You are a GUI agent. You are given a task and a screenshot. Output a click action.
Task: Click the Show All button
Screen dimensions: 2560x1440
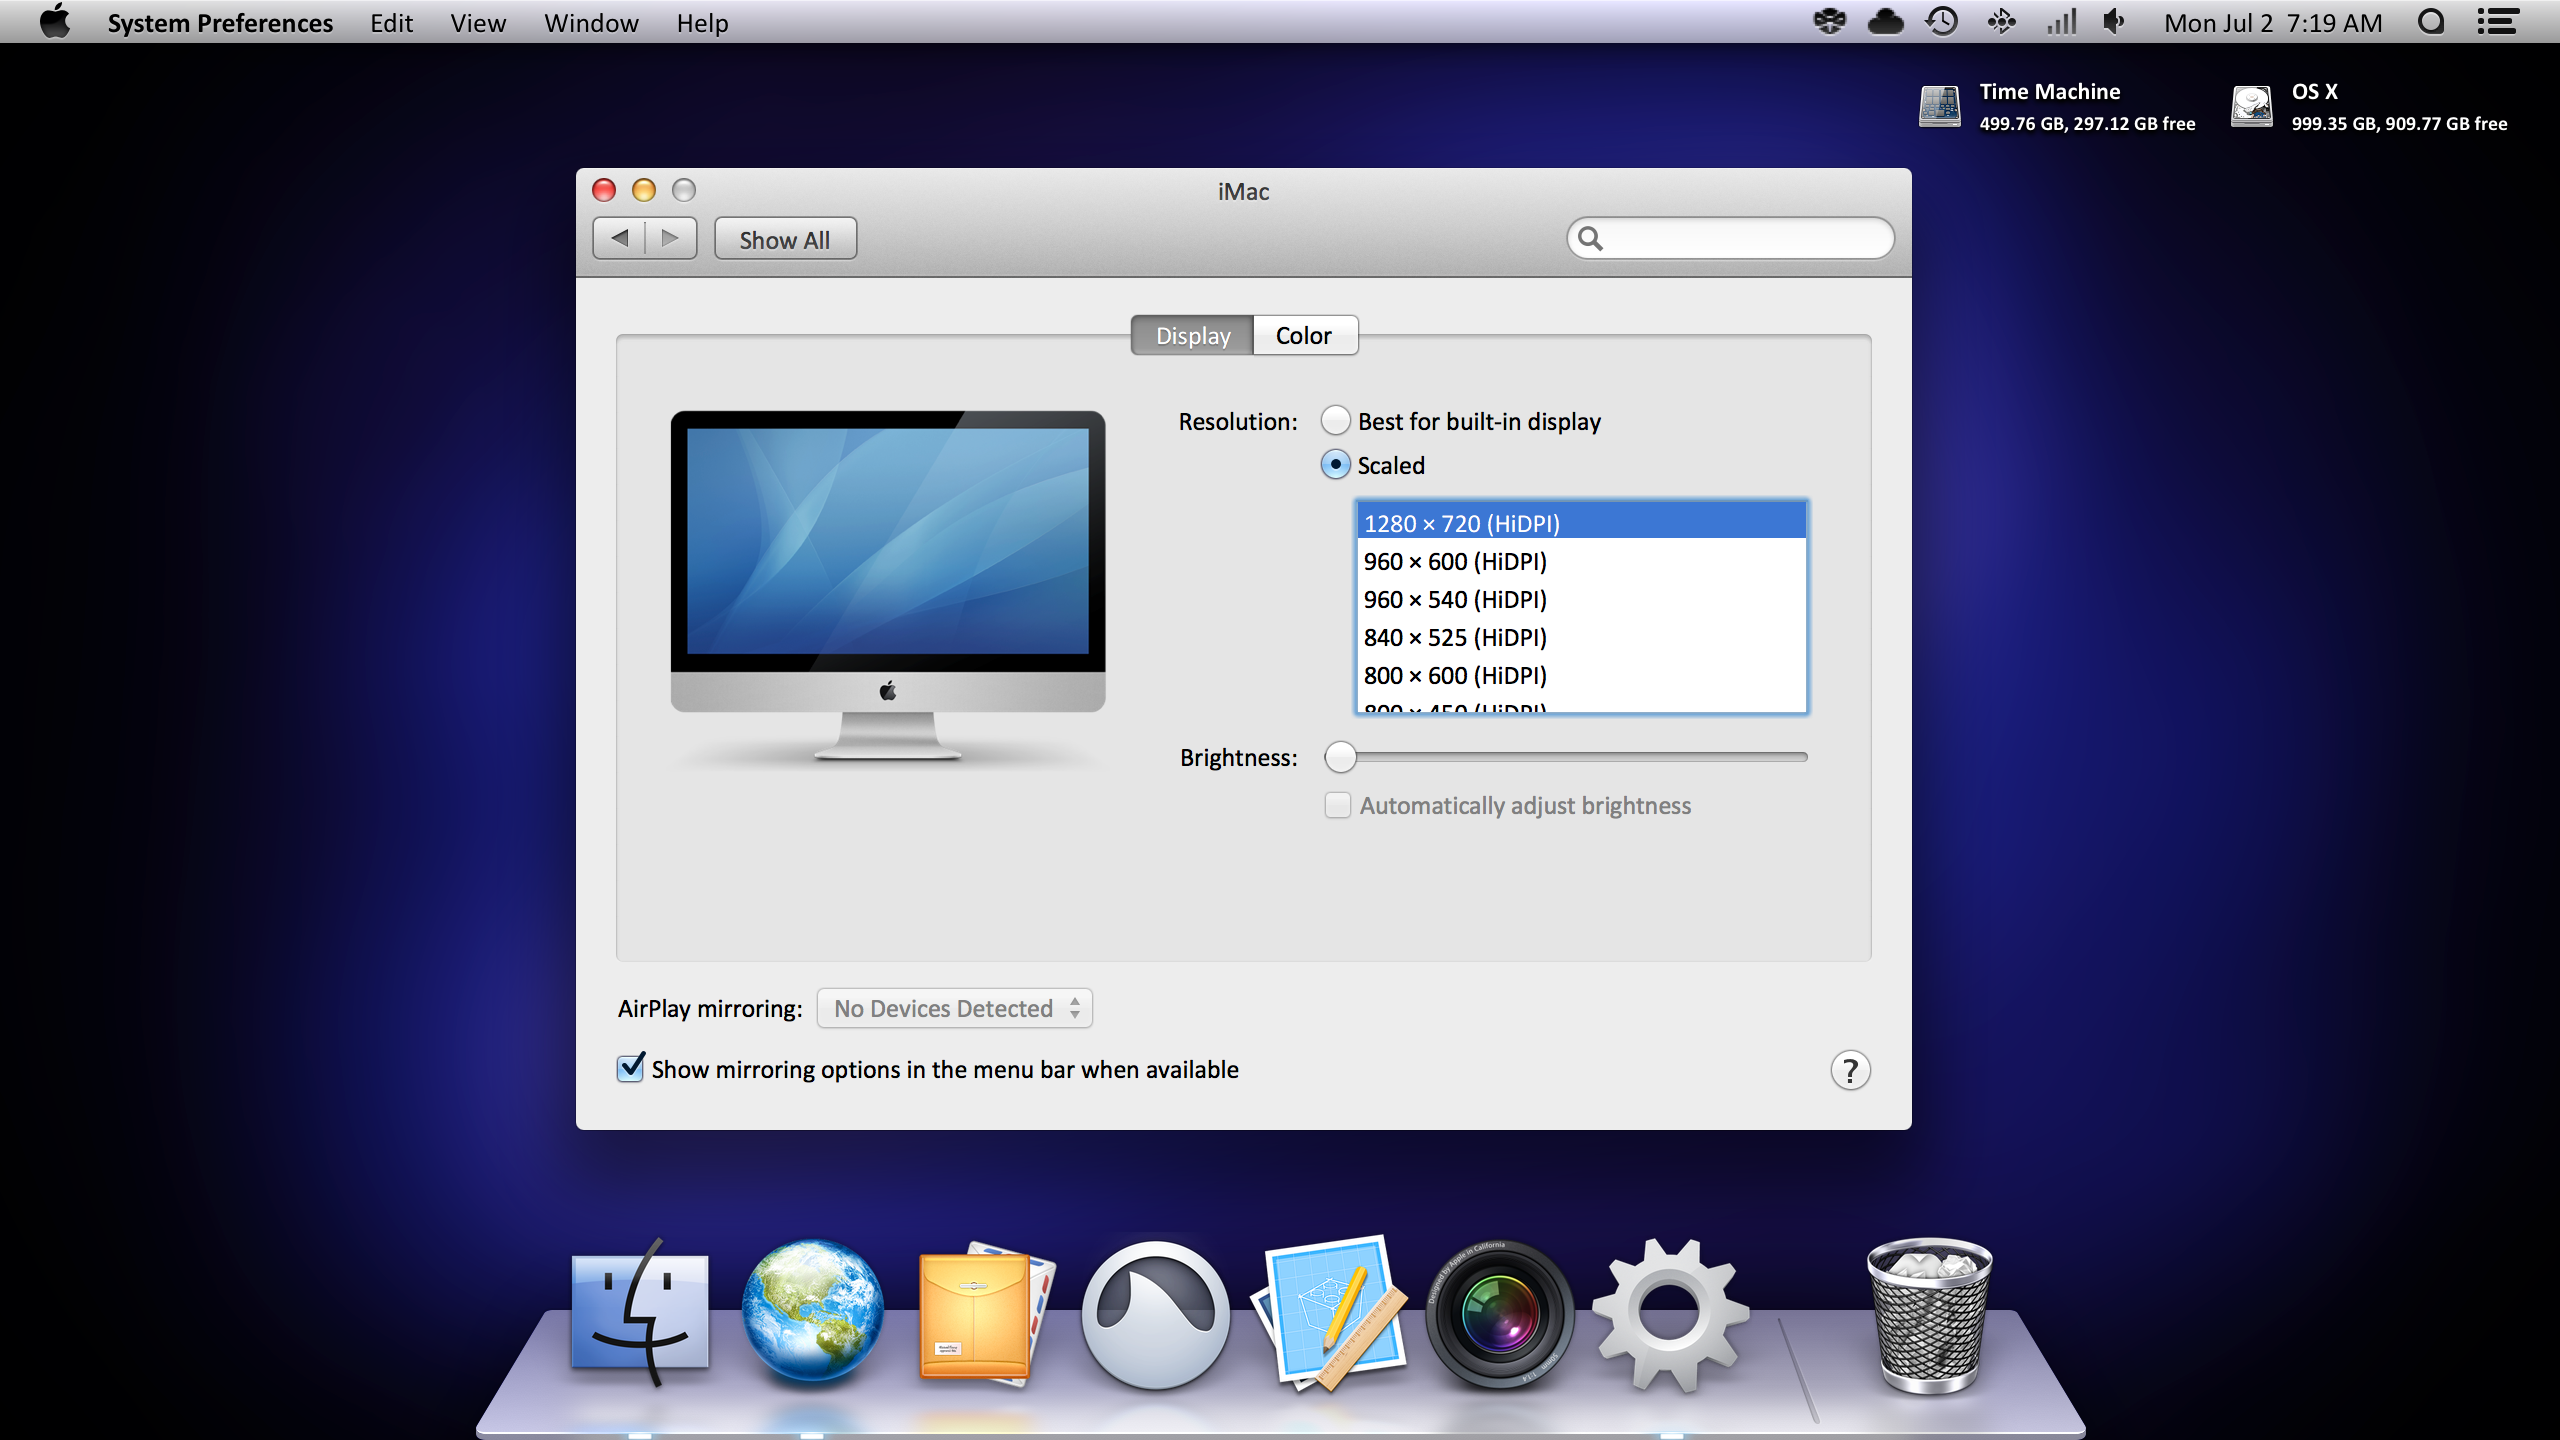785,239
